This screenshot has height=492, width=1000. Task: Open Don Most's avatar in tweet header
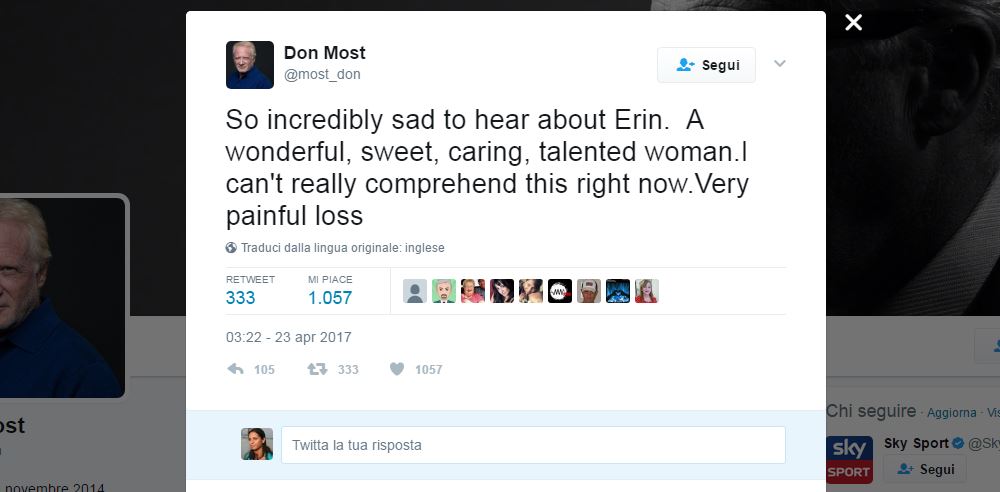pos(250,65)
